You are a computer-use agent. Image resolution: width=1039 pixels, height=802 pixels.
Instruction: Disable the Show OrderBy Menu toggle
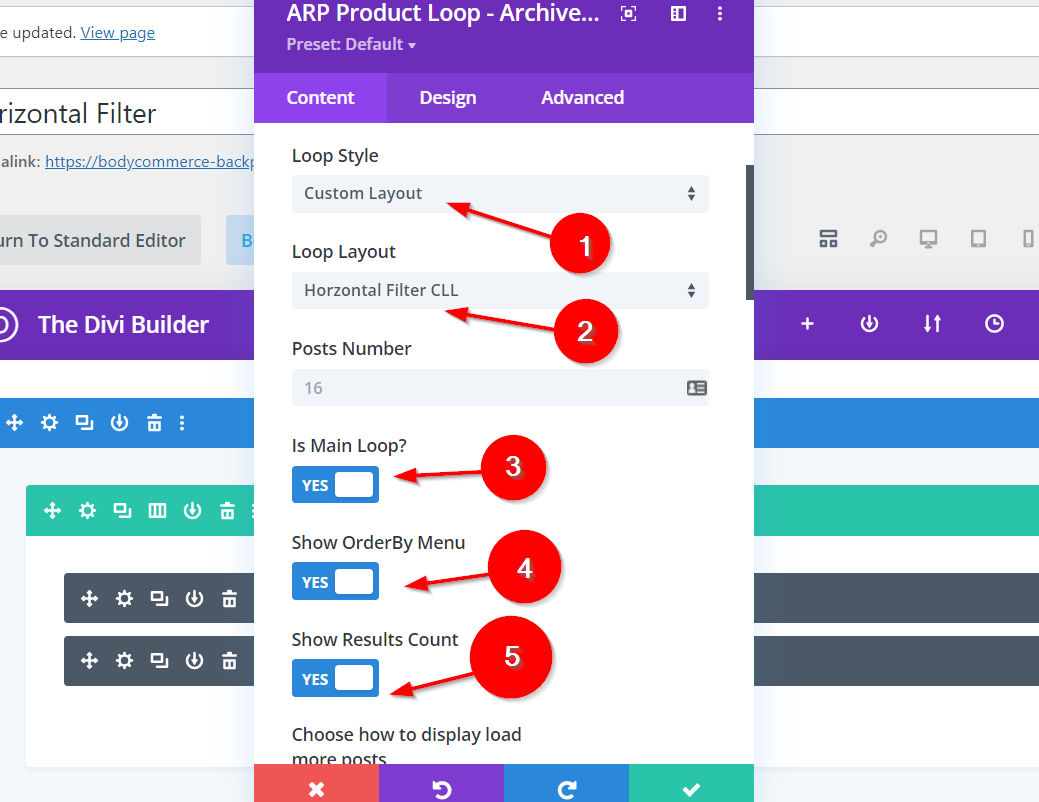(335, 582)
